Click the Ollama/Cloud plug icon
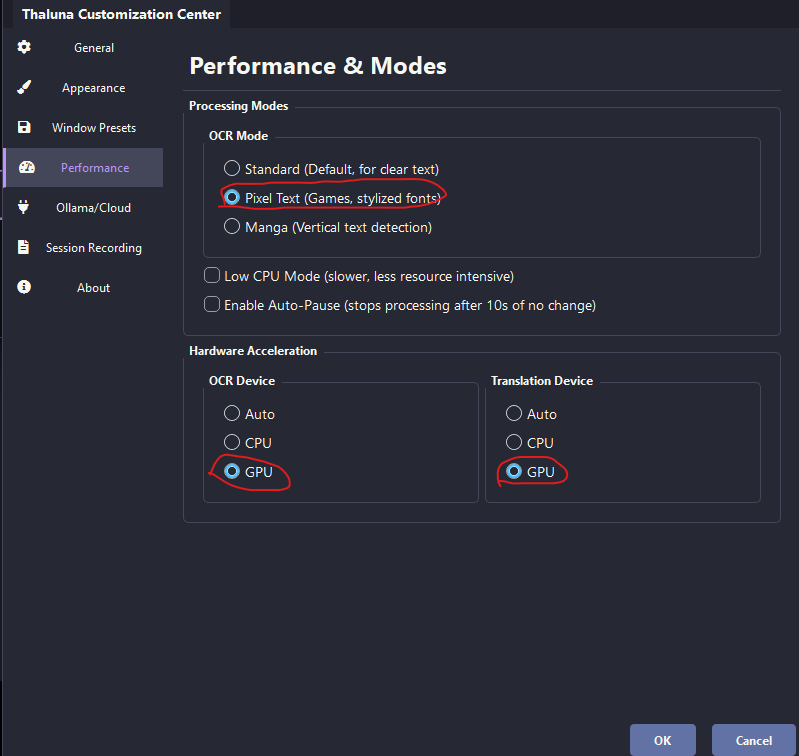Viewport: 799px width, 756px height. point(24,207)
